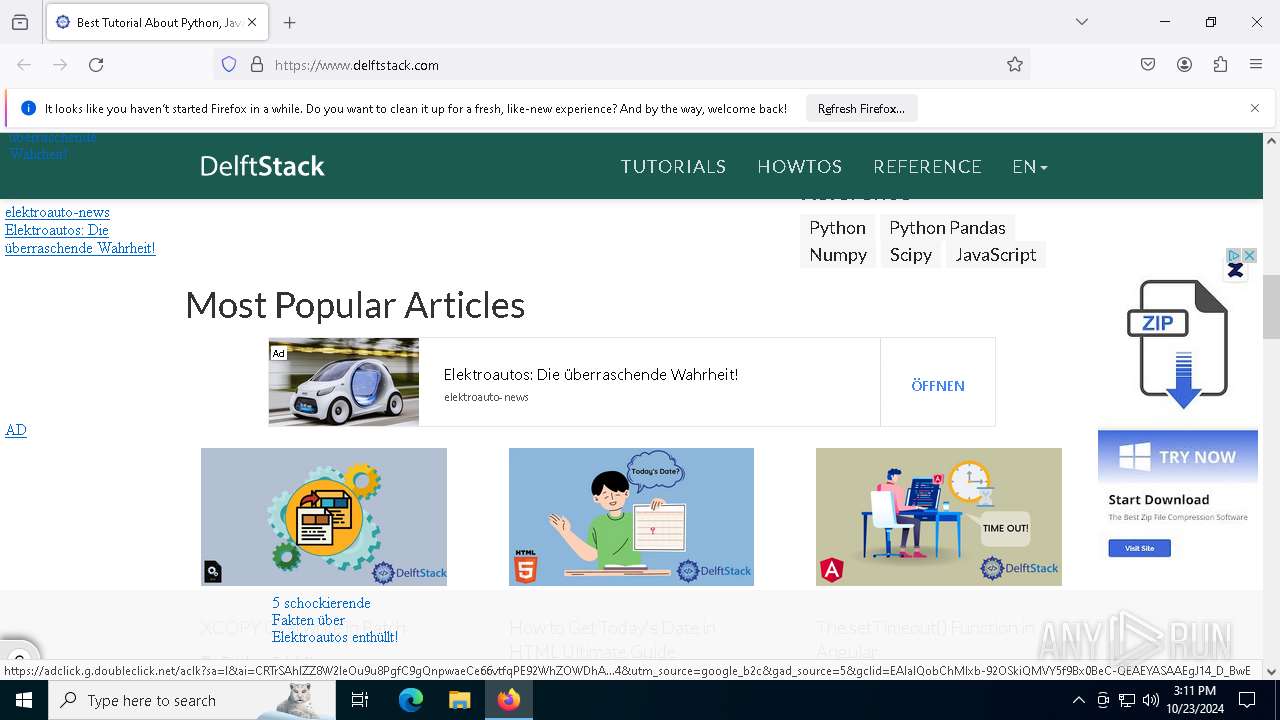Select the JavaScript tag
This screenshot has width=1280, height=720.
click(995, 255)
